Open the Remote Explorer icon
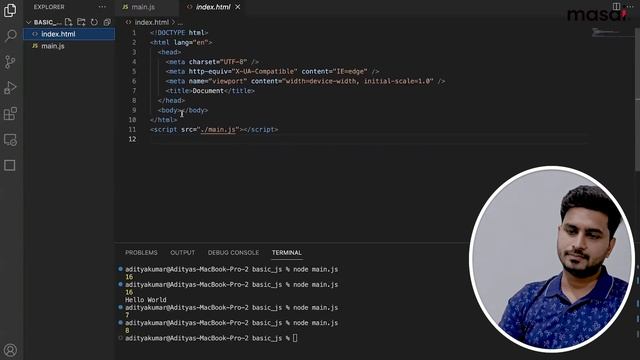 click(10, 140)
